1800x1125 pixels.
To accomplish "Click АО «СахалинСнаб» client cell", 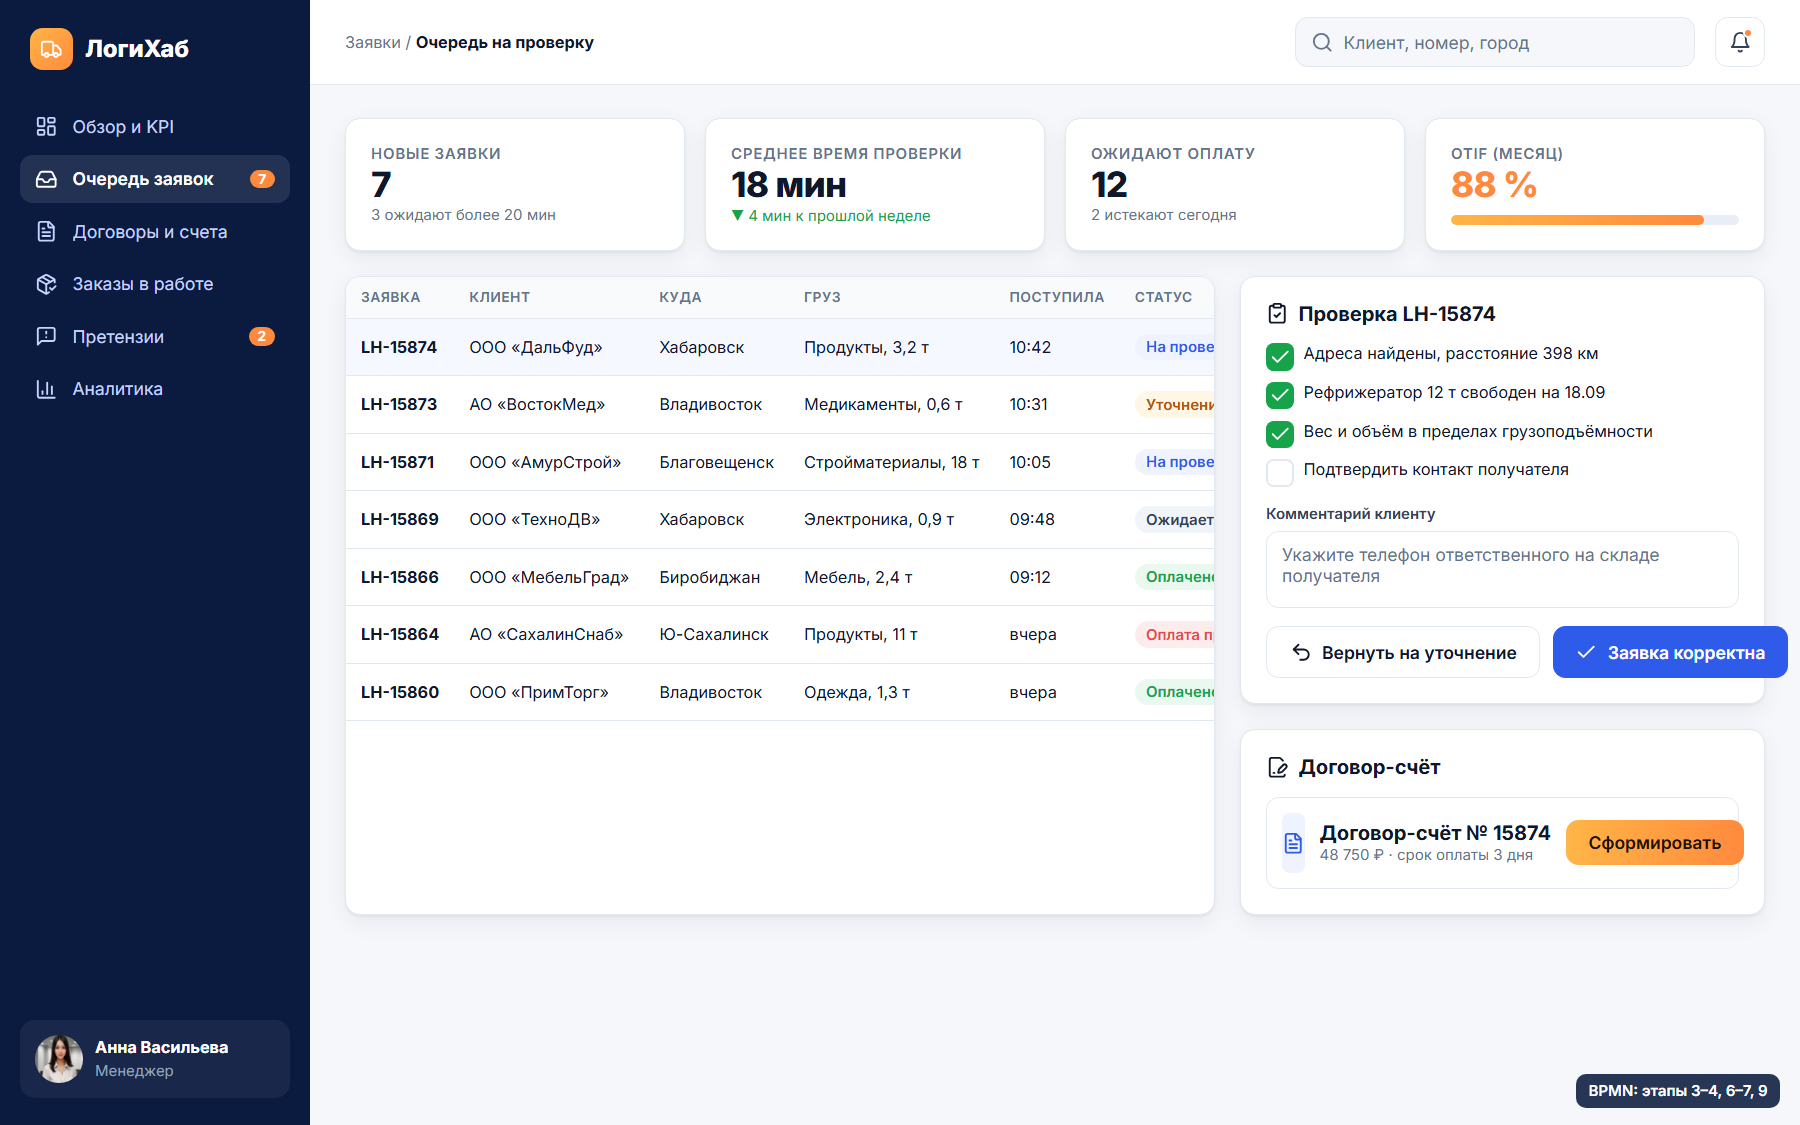I will coord(546,635).
